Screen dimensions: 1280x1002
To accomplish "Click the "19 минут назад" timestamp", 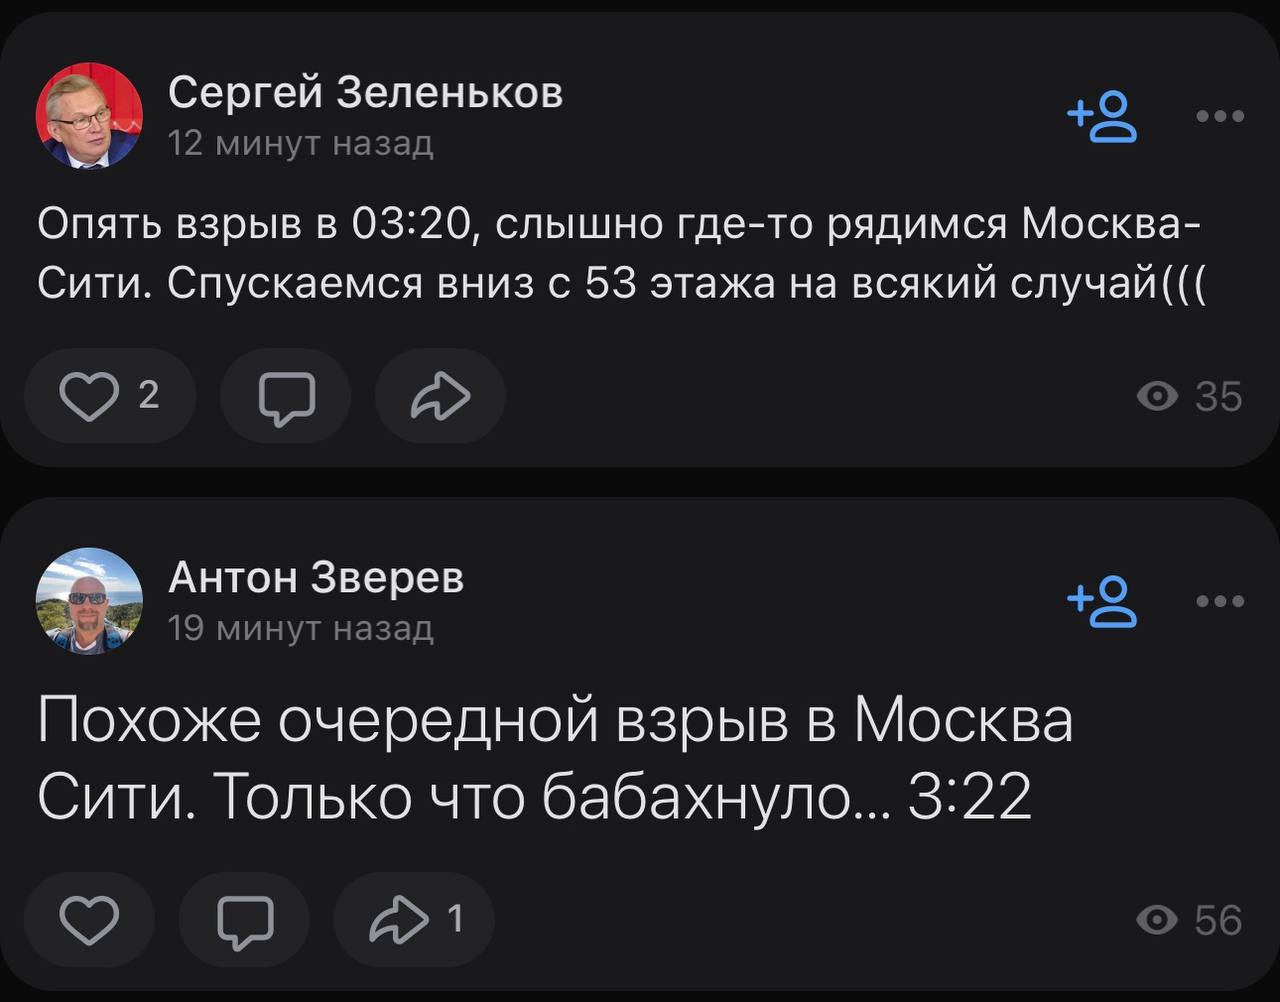I will pyautogui.click(x=300, y=629).
